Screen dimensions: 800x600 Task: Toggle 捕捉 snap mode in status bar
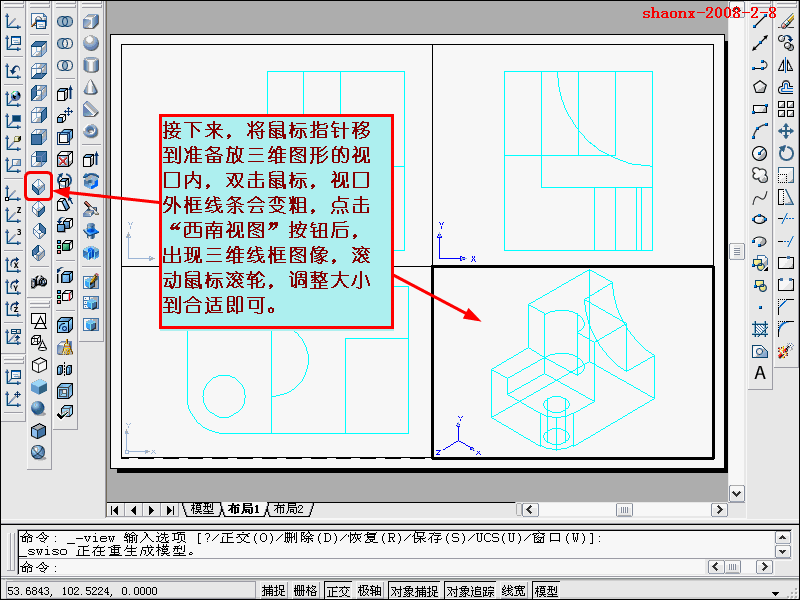click(x=273, y=591)
